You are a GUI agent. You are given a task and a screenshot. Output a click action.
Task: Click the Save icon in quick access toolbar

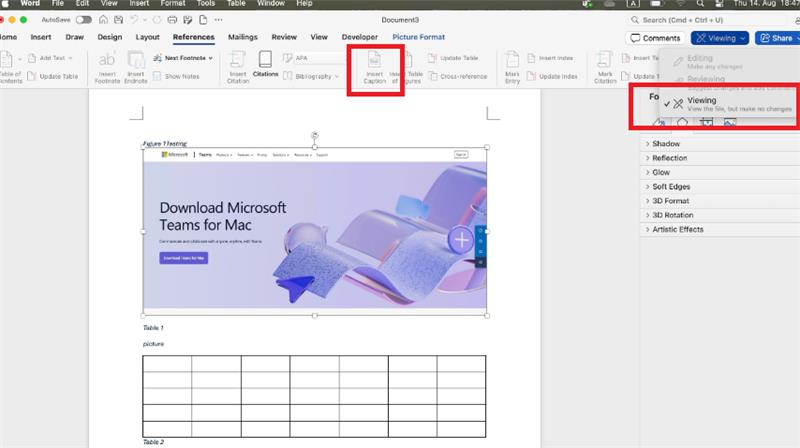click(x=118, y=20)
